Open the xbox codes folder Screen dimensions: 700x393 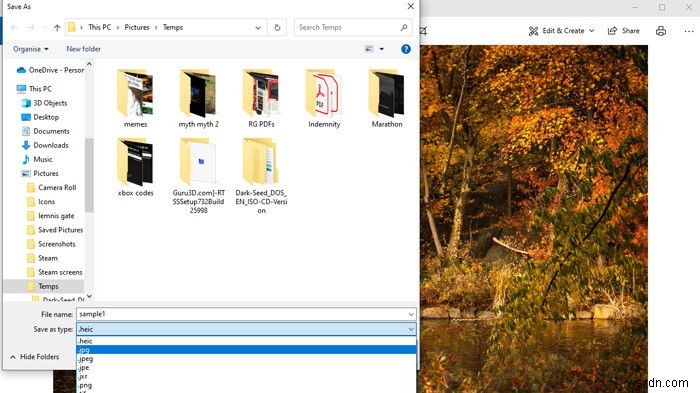pos(135,167)
